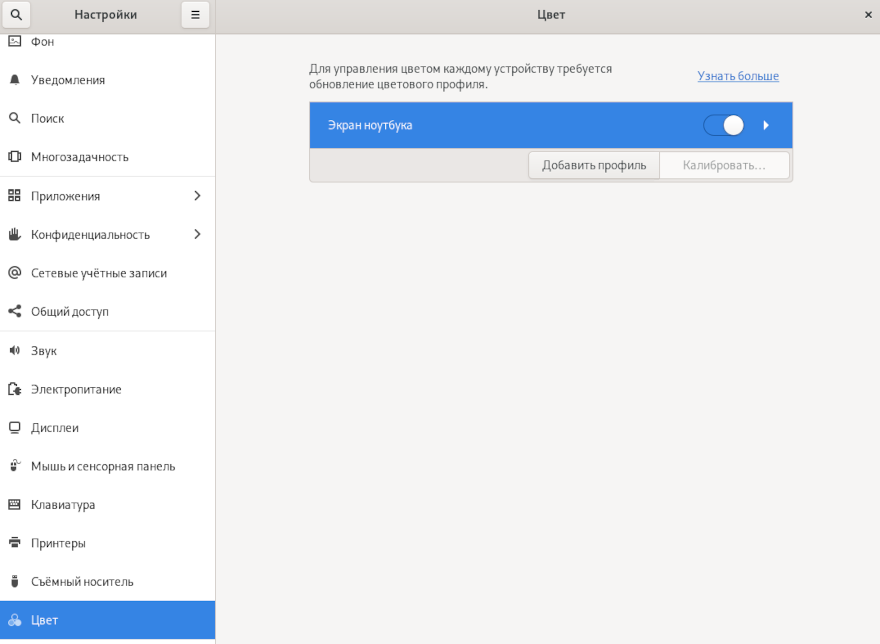This screenshot has height=644, width=880.
Task: Click the printer icon for Принтеры
Action: pos(14,543)
